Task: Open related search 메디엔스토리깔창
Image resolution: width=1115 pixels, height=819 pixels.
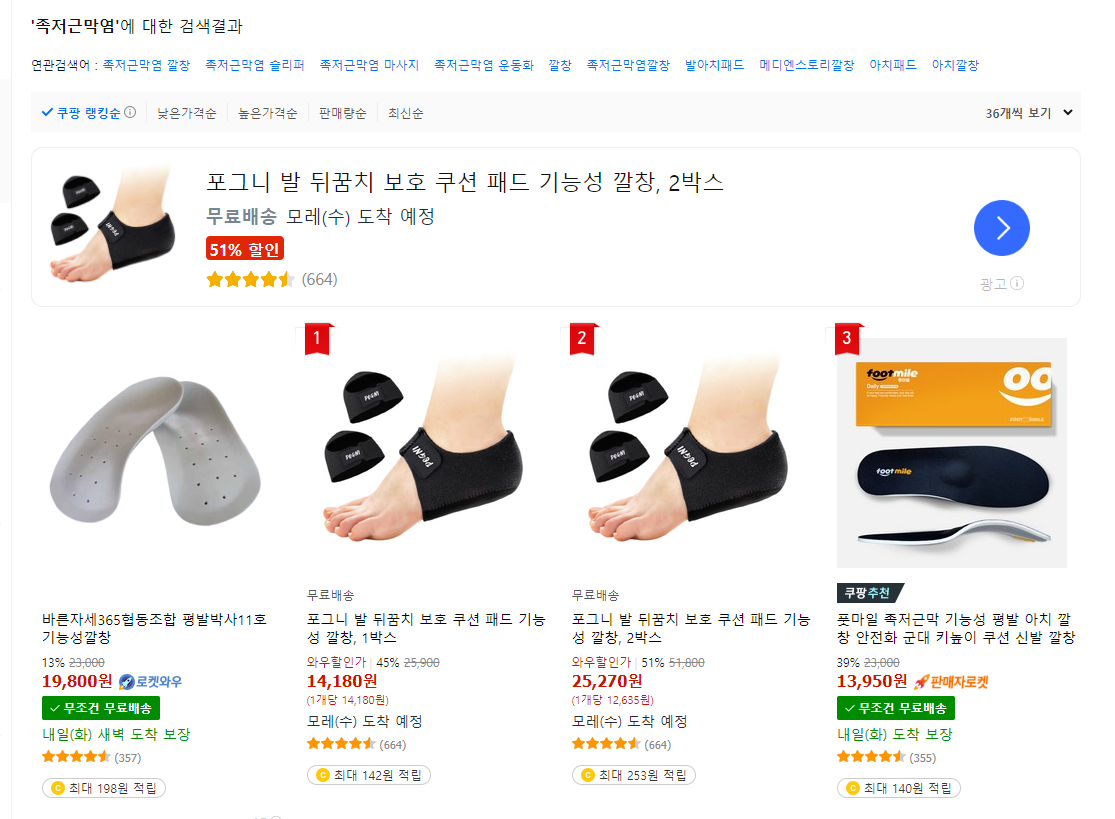Action: pos(806,65)
